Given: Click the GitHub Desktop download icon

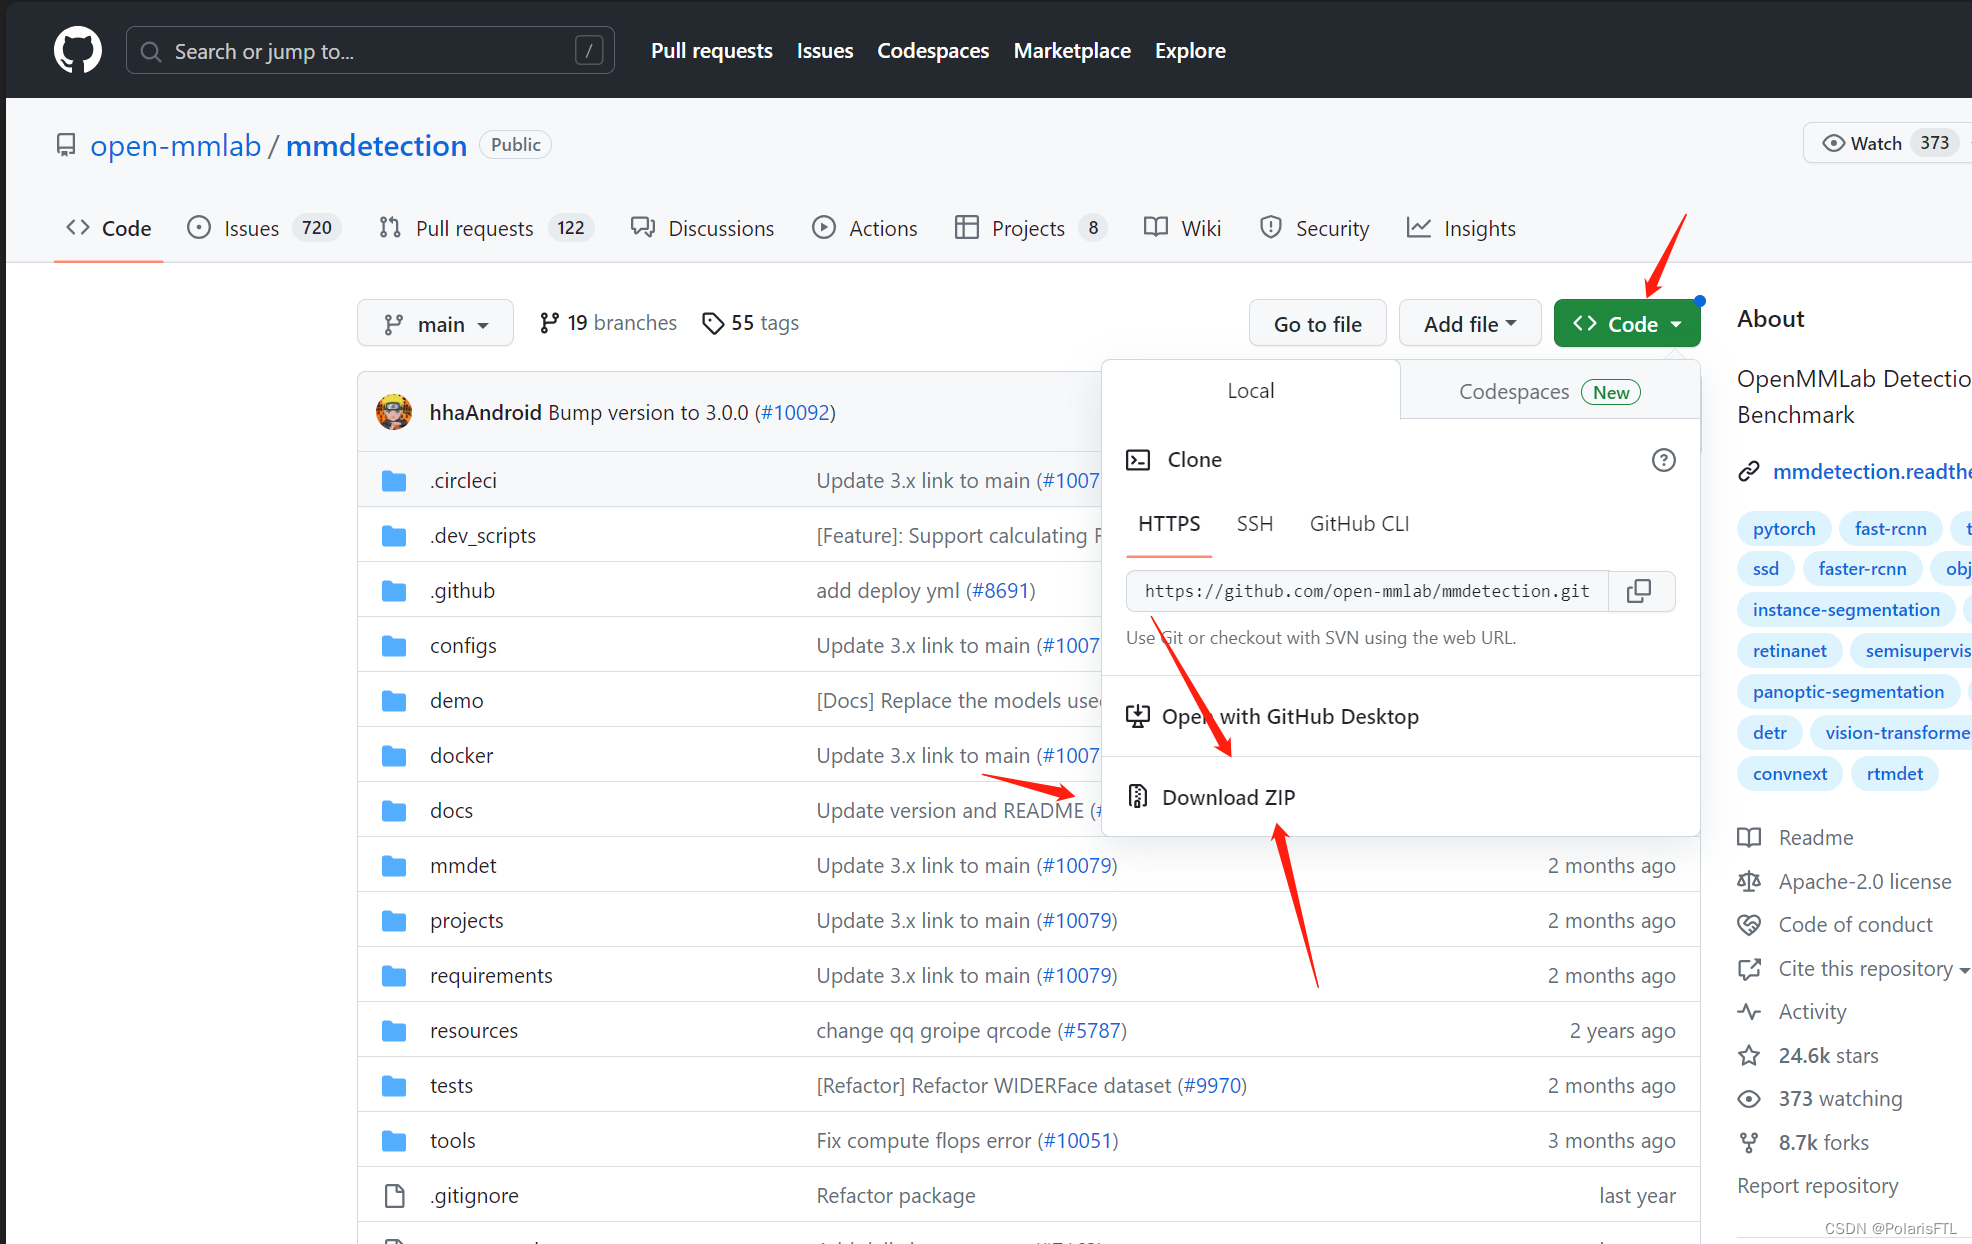Looking at the screenshot, I should tap(1137, 716).
